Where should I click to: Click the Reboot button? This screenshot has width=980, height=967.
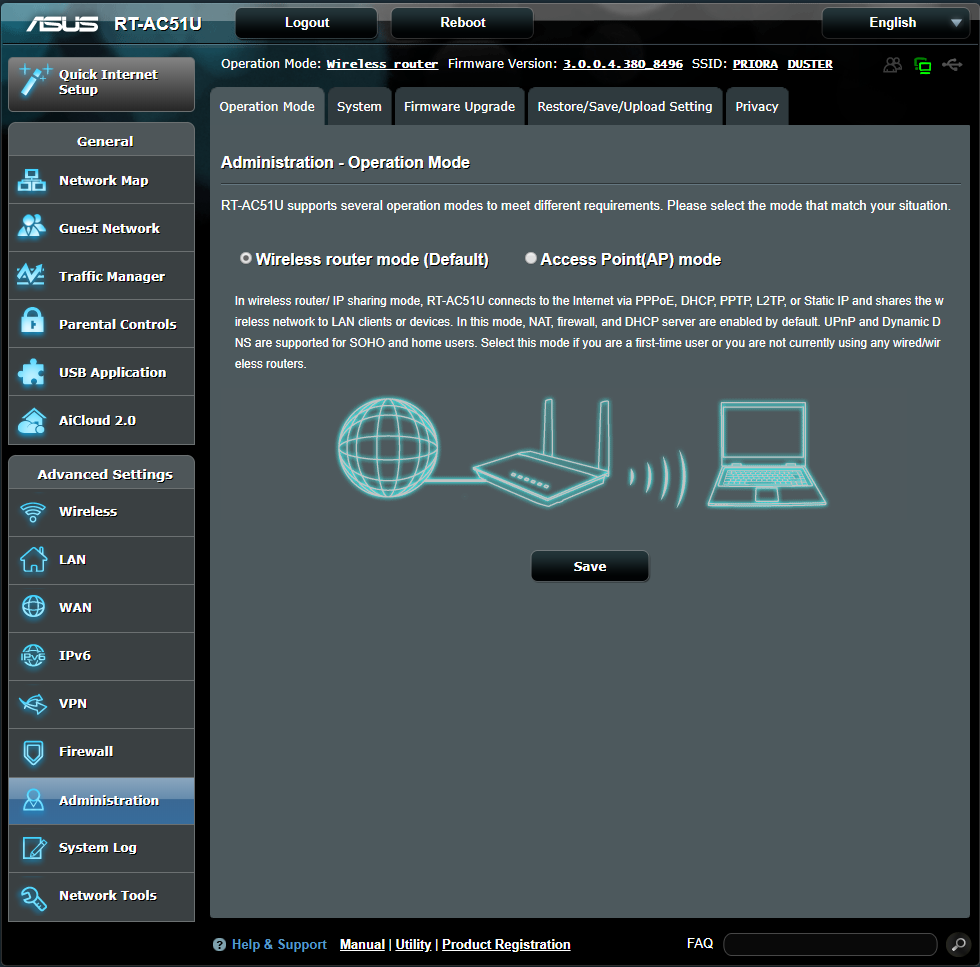pos(462,23)
